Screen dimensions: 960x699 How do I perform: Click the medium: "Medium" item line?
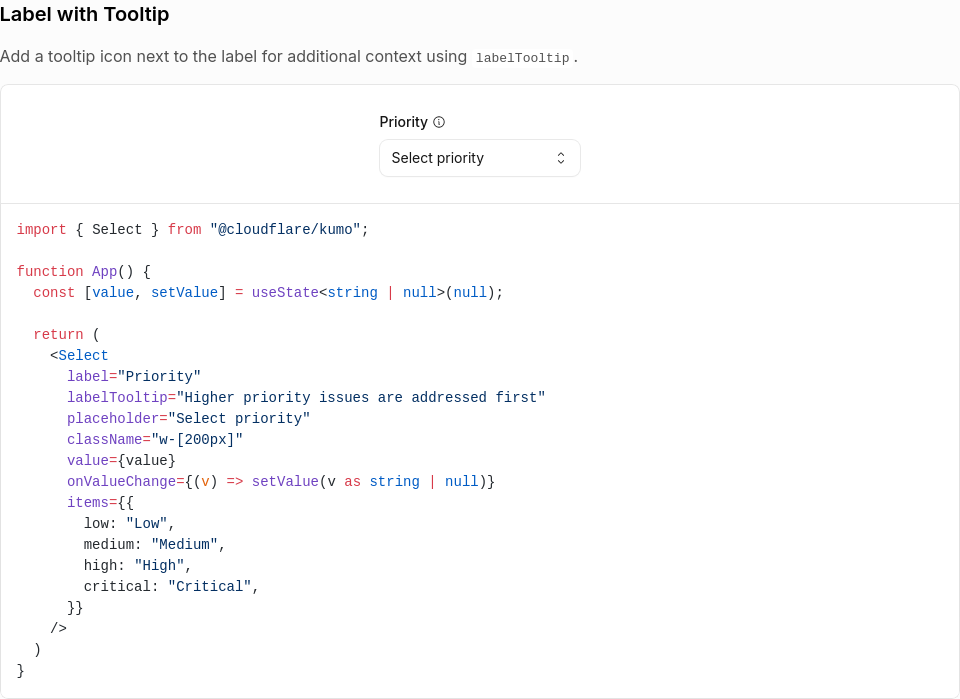point(154,544)
